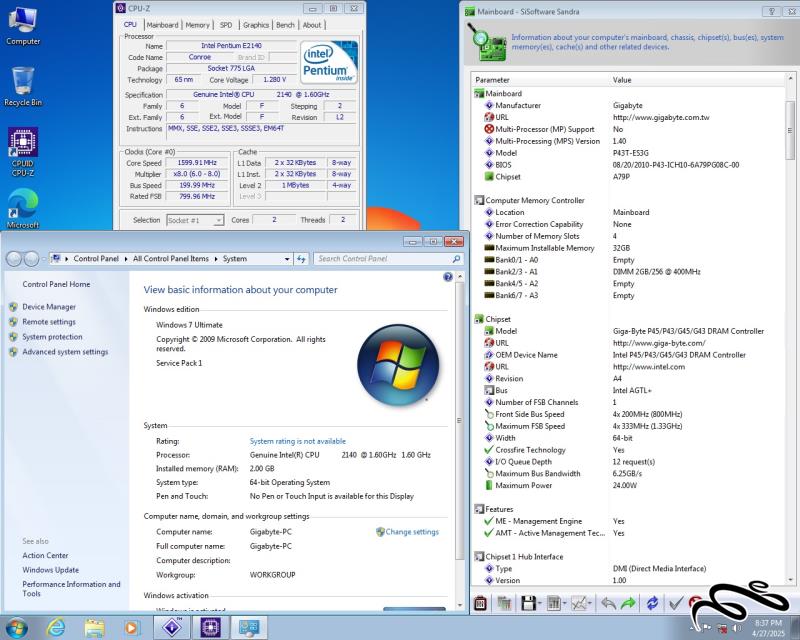Expand the arrow after All Control Panel Items
Image resolution: width=800 pixels, height=640 pixels.
(216, 259)
